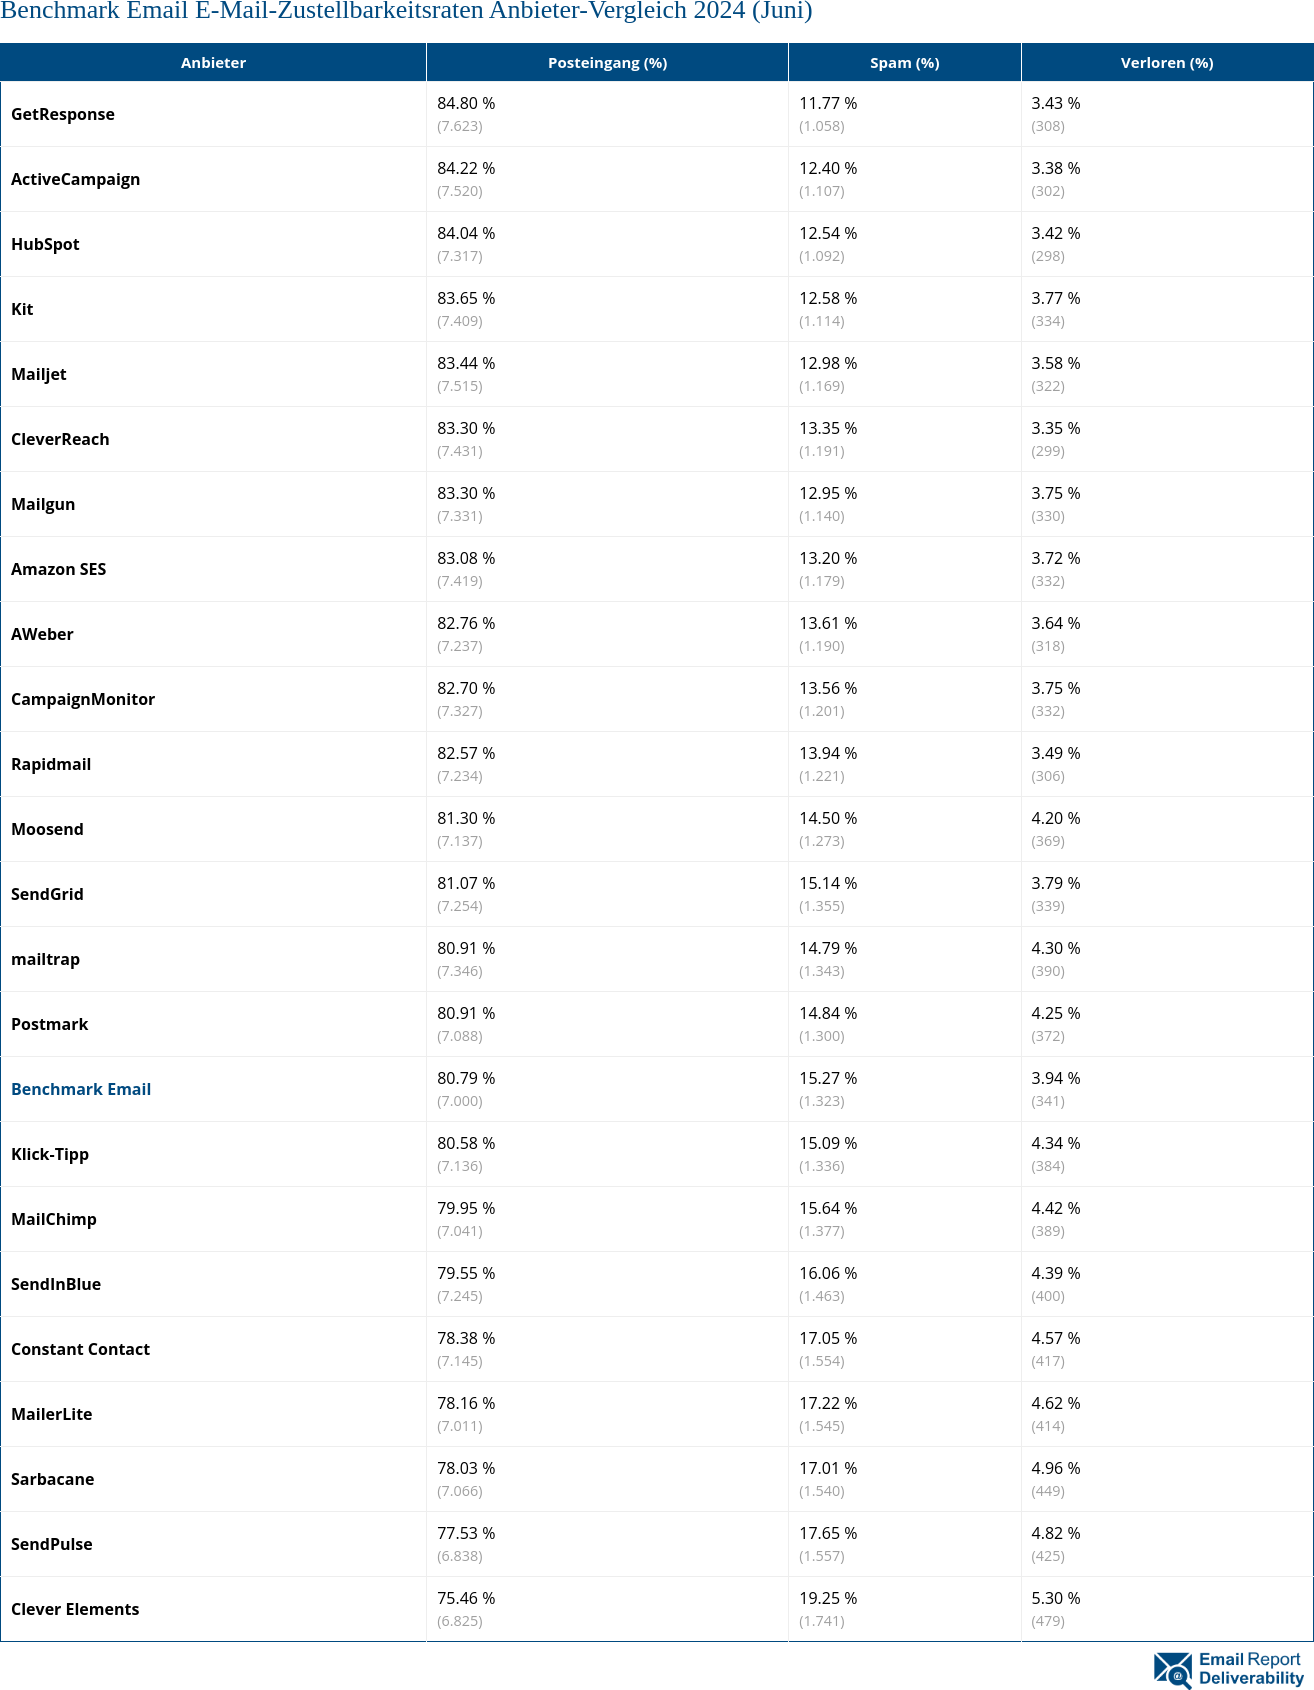Sort by the Posteingang (%) column header
This screenshot has height=1690, width=1314.
click(607, 63)
